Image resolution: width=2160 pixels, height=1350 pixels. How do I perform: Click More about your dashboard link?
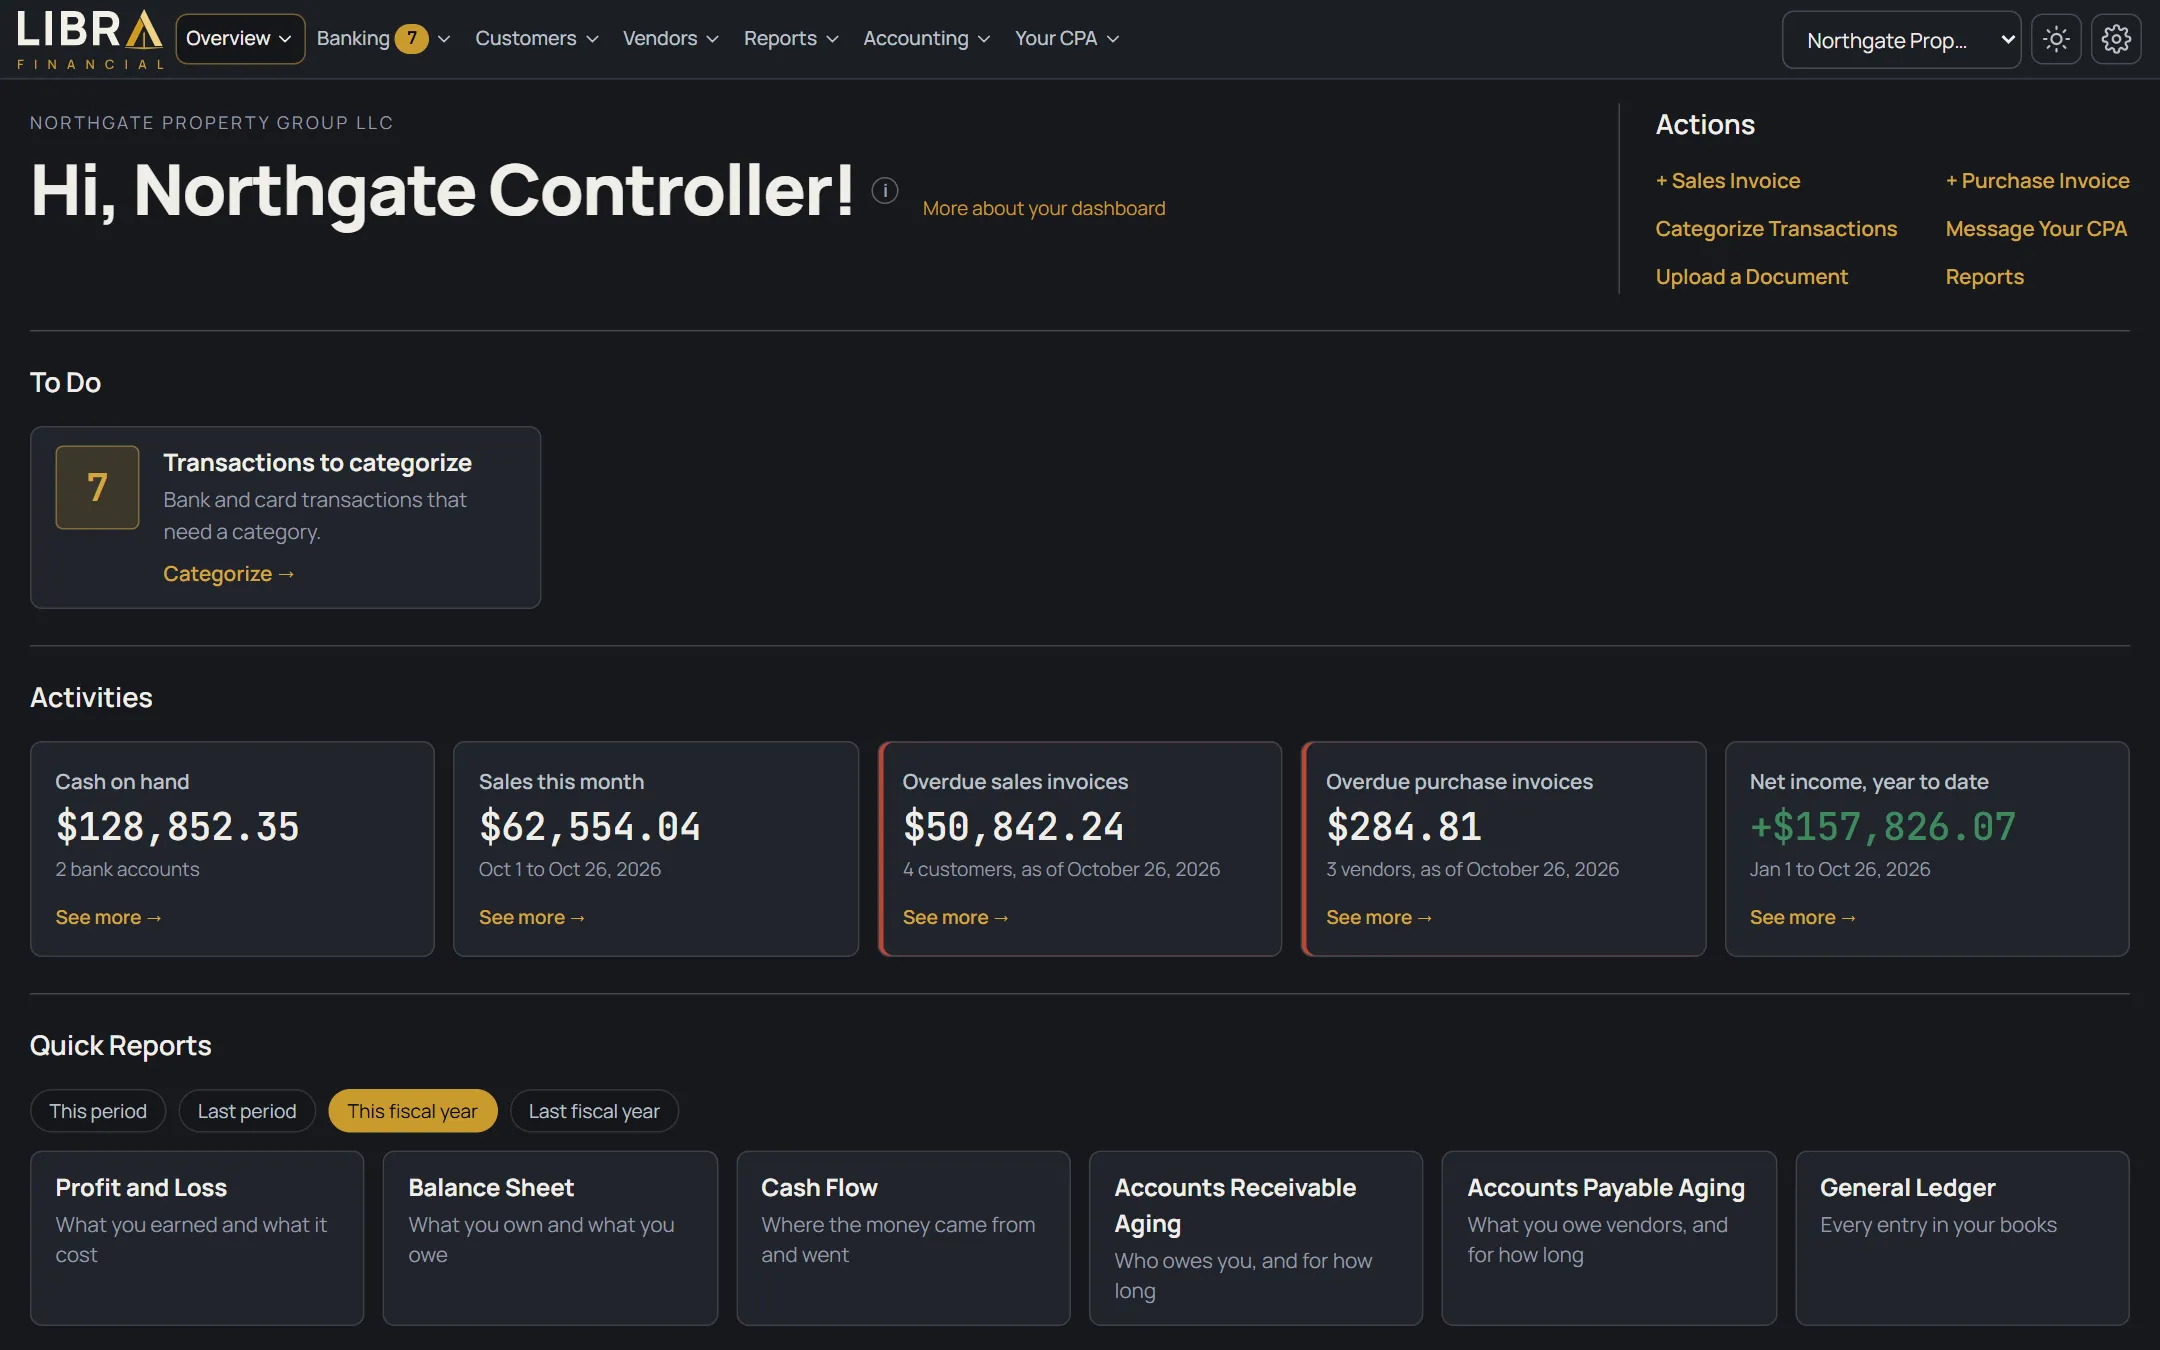point(1044,208)
